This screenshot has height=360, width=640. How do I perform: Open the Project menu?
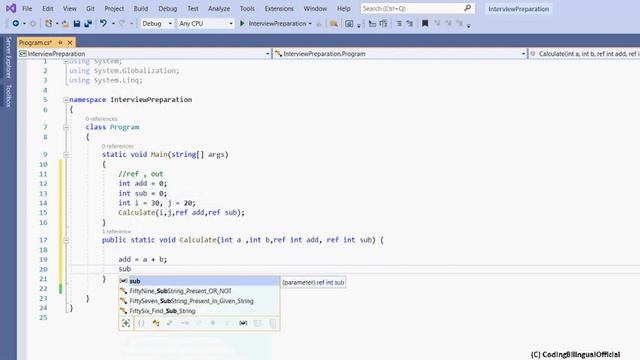114,8
